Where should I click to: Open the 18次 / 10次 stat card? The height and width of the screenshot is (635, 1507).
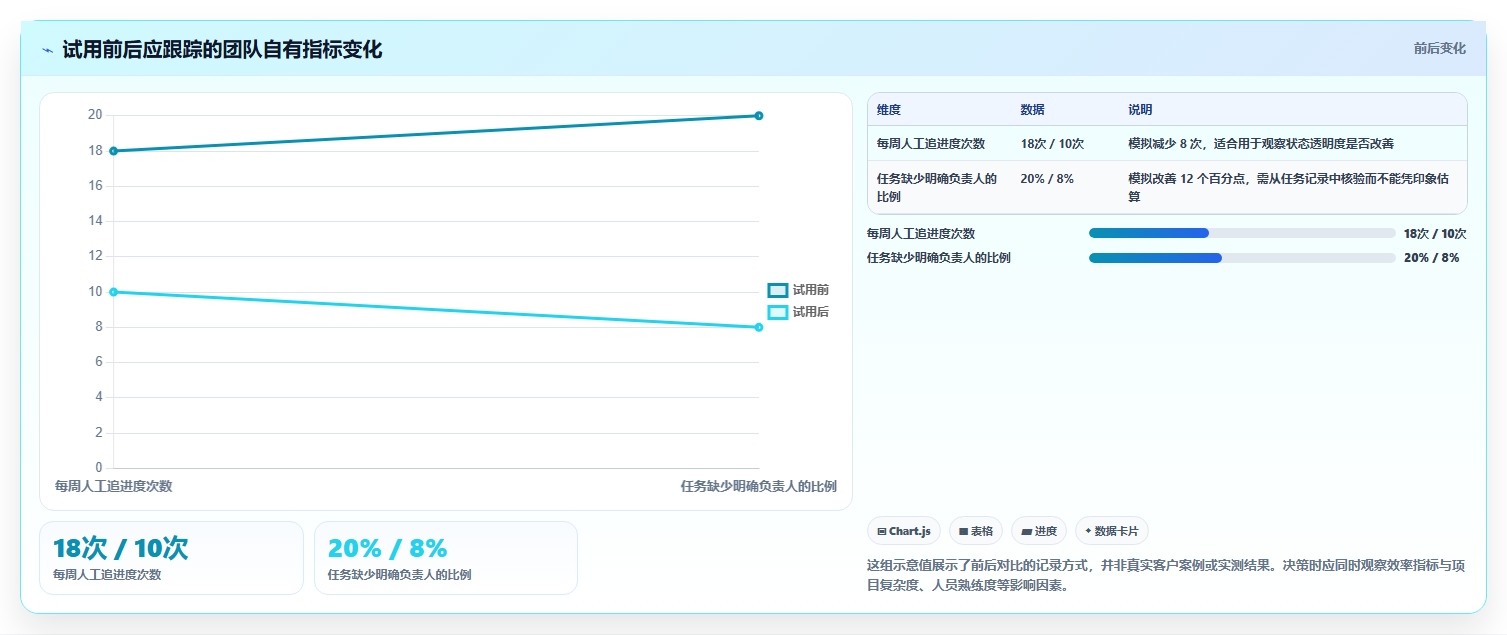(x=171, y=558)
